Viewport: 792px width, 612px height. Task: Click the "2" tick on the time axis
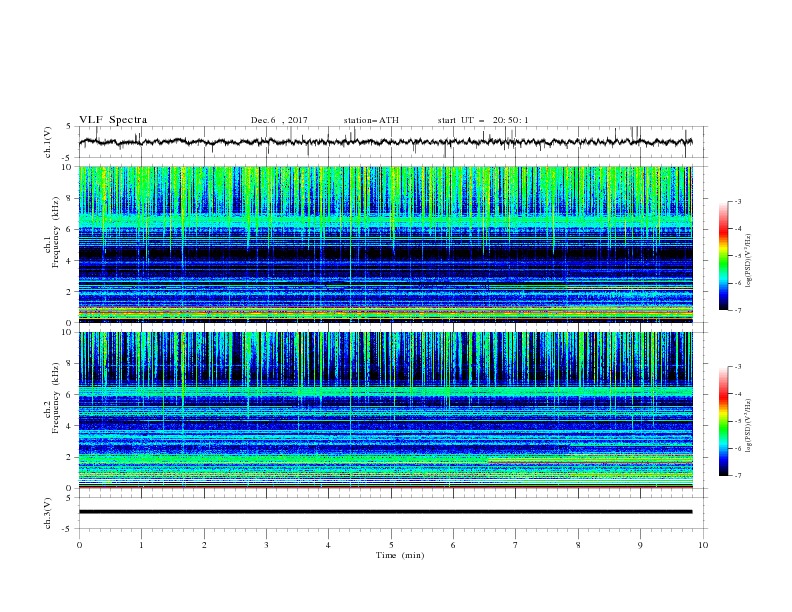tap(204, 545)
